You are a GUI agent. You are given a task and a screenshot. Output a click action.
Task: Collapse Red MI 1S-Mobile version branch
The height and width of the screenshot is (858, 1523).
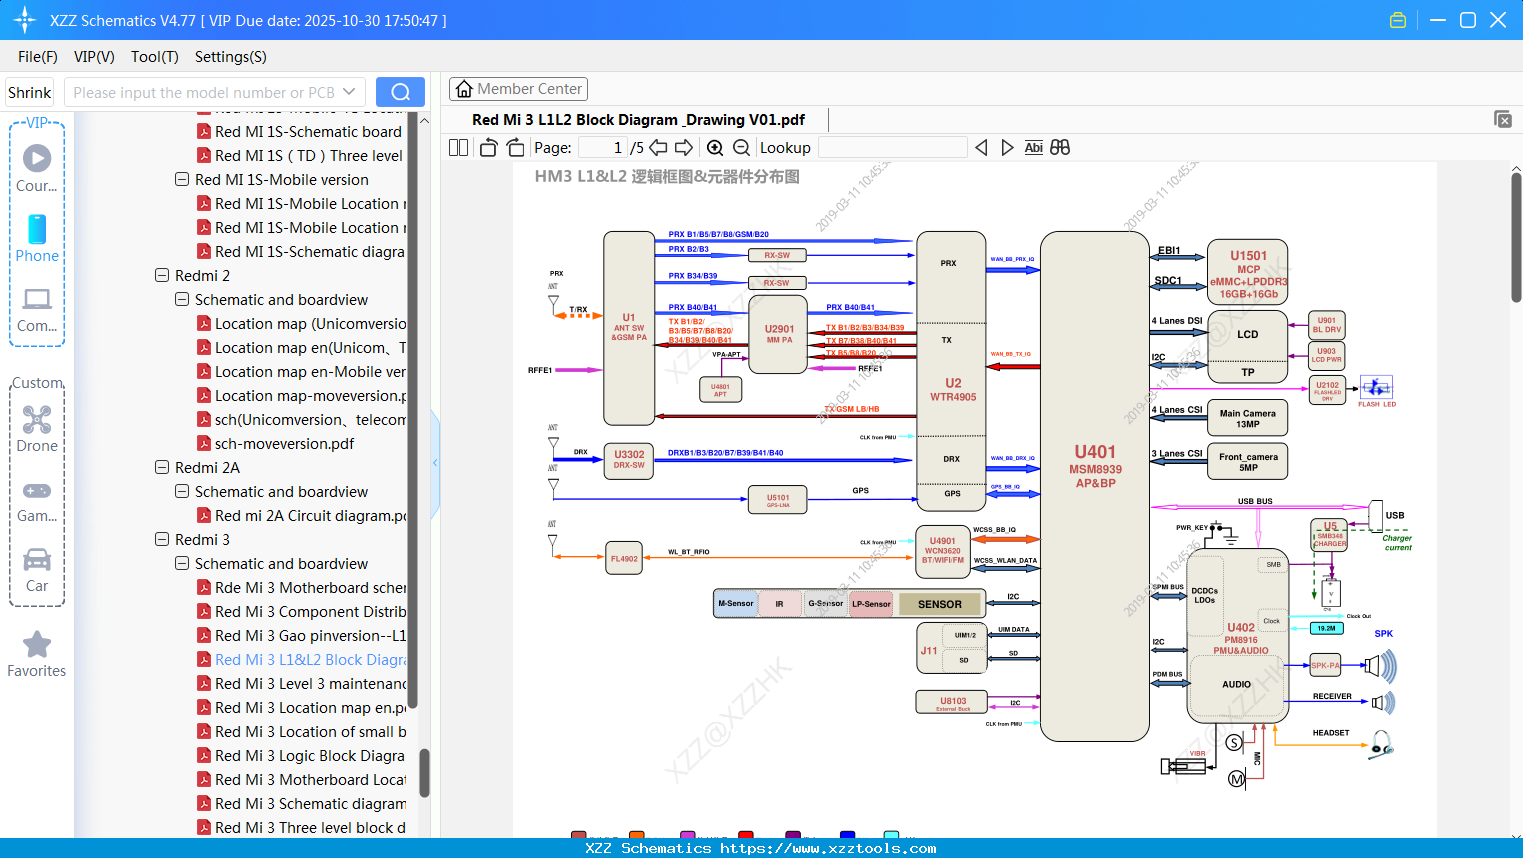pos(181,179)
